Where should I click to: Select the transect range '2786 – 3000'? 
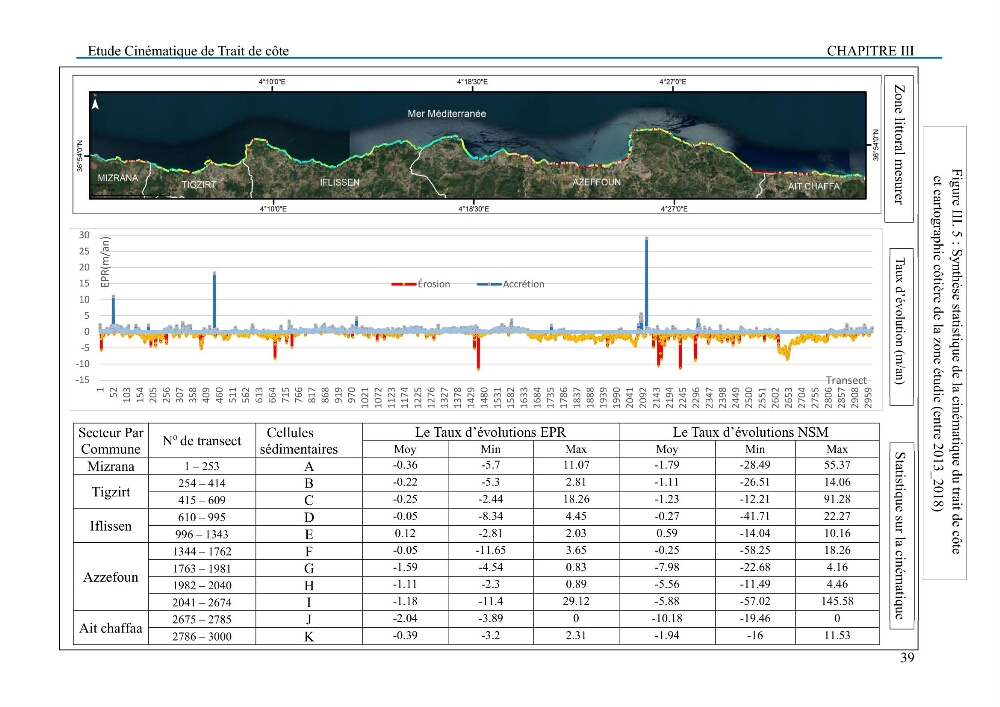202,636
